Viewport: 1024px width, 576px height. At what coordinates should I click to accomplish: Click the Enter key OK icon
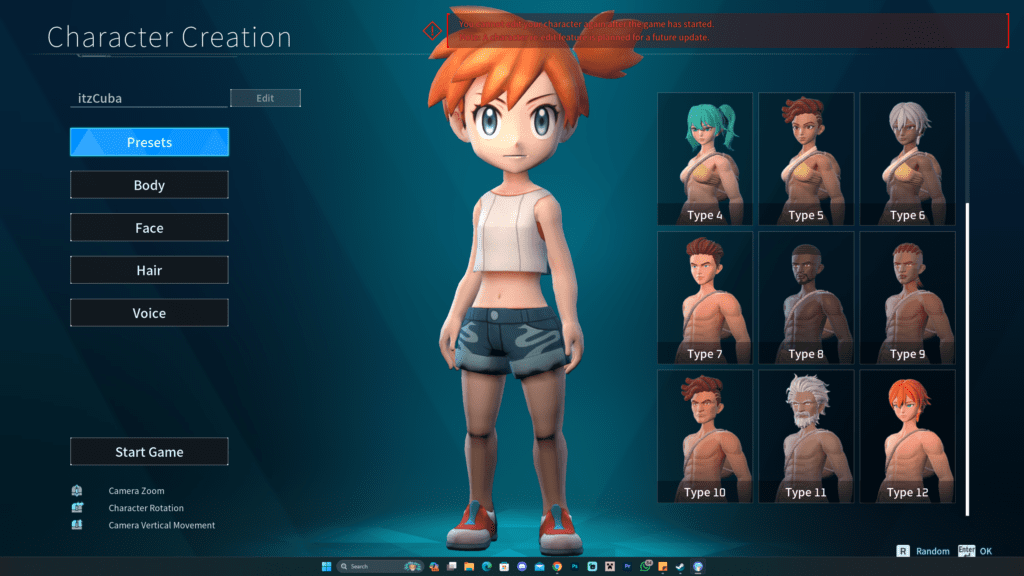point(965,550)
